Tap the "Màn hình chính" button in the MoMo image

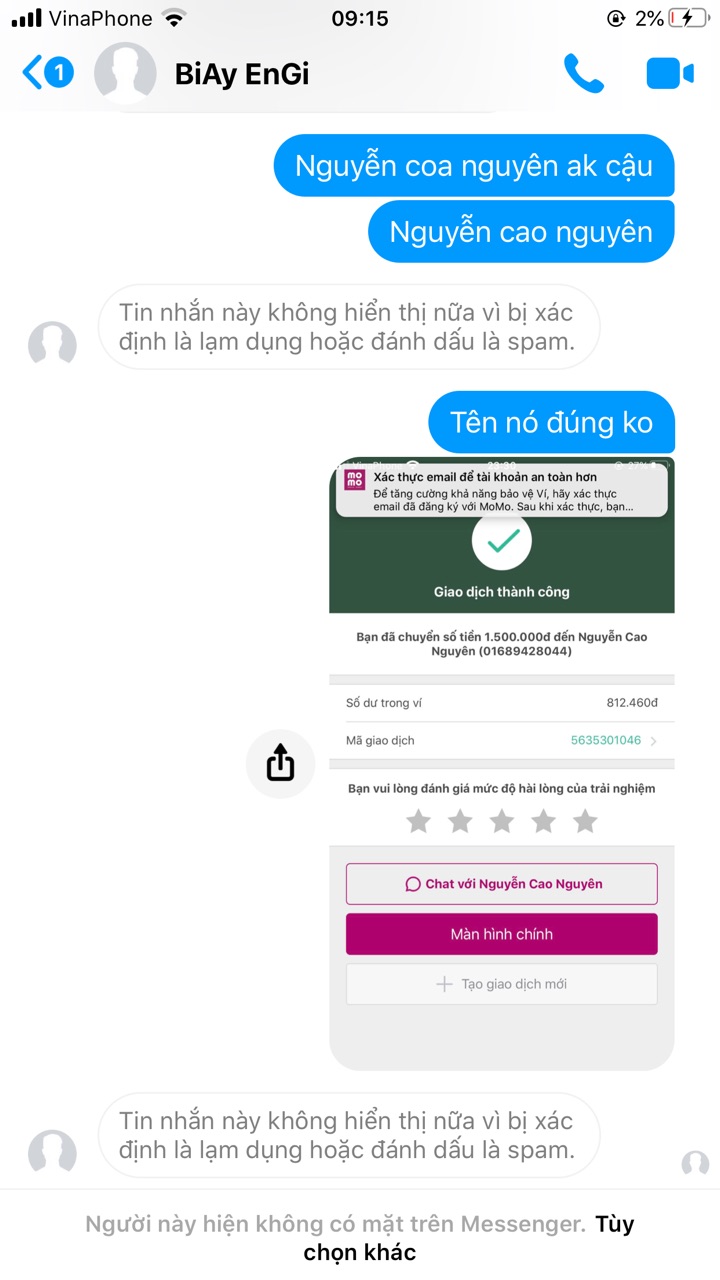502,934
